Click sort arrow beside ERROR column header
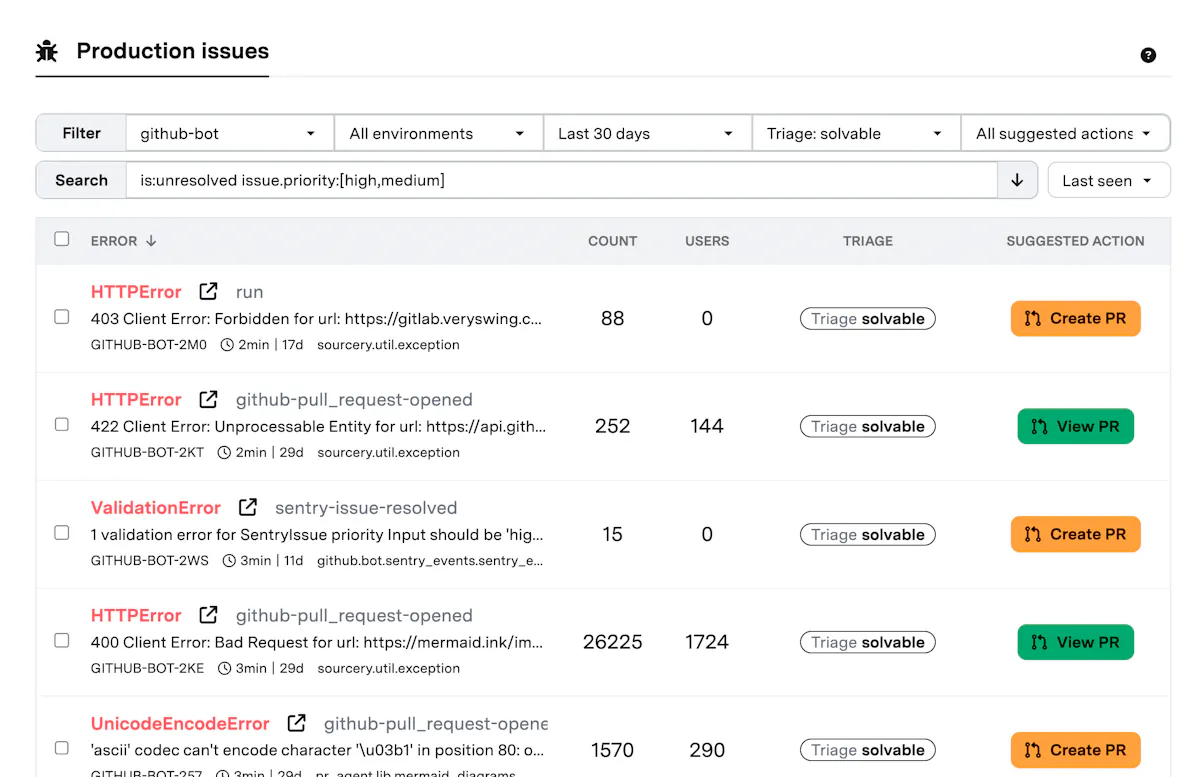Image resolution: width=1200 pixels, height=777 pixels. 151,241
